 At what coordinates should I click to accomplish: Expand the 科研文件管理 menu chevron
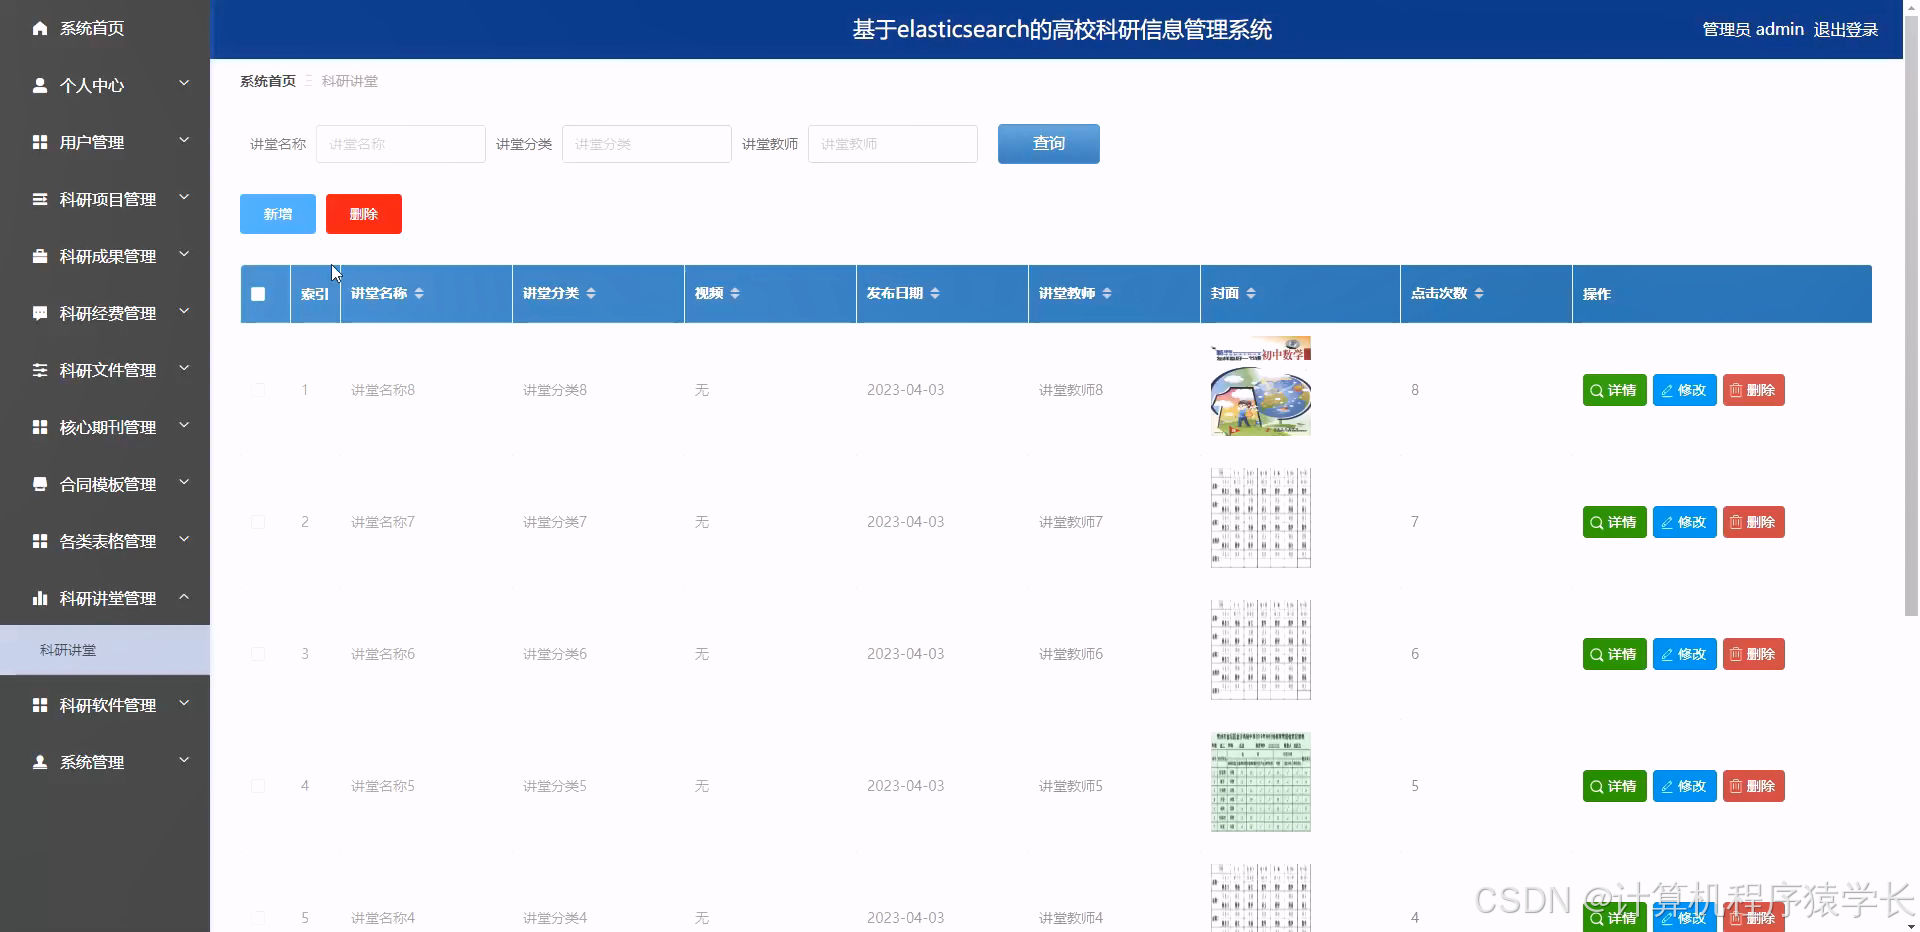tap(184, 368)
